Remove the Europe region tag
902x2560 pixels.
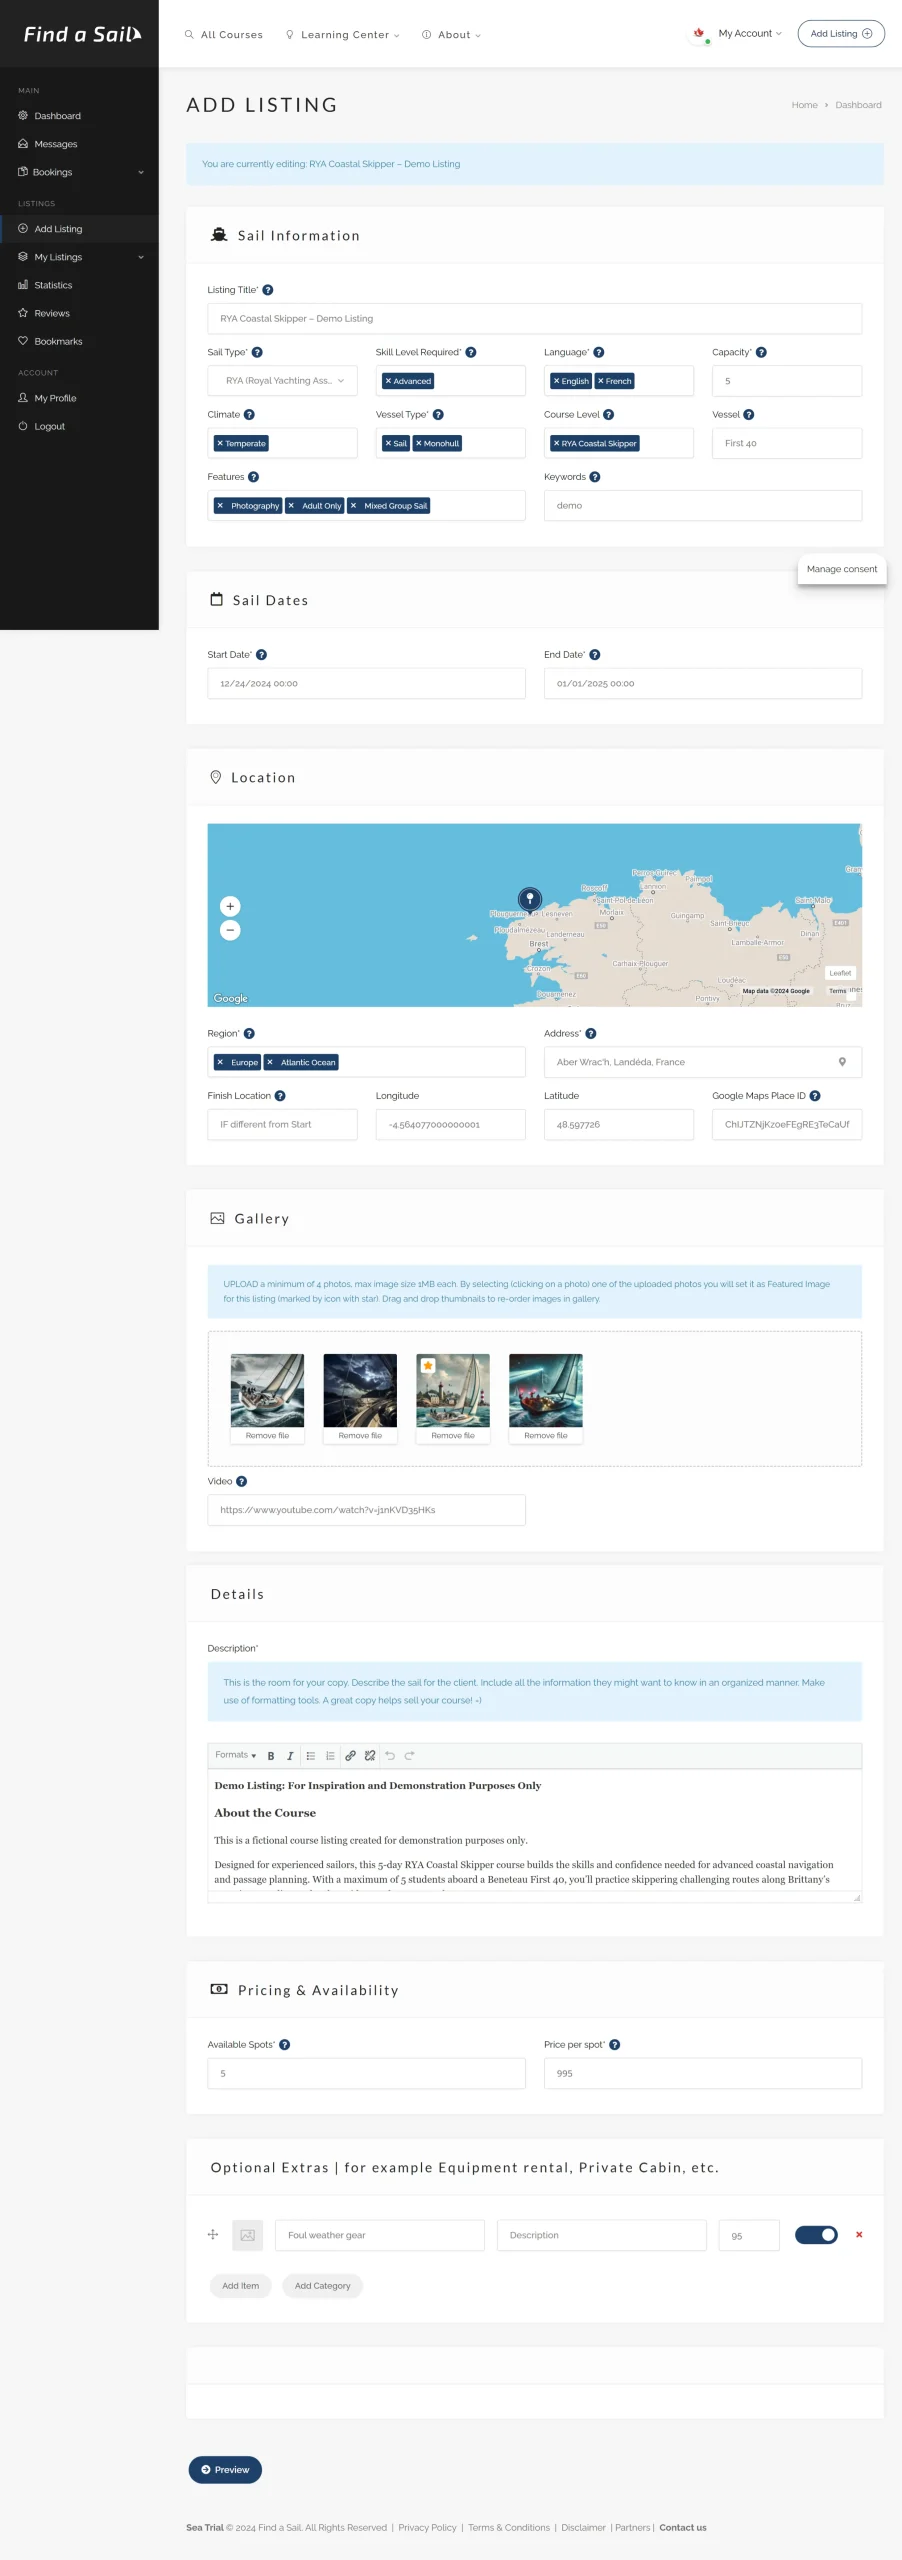point(220,1062)
